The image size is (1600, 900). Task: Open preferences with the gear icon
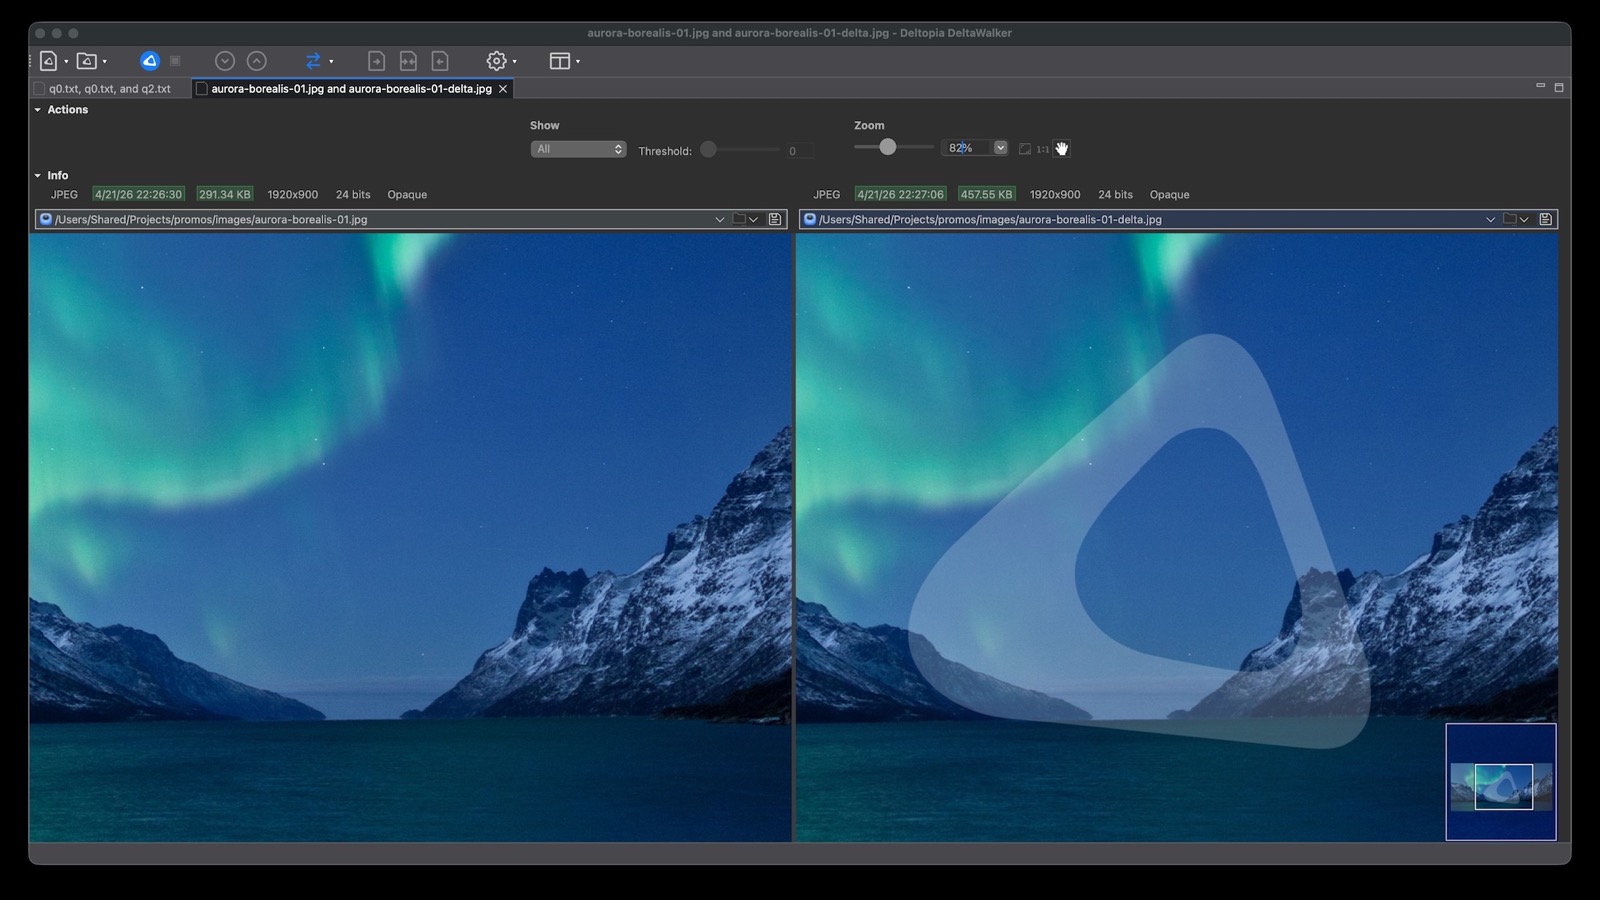(496, 61)
